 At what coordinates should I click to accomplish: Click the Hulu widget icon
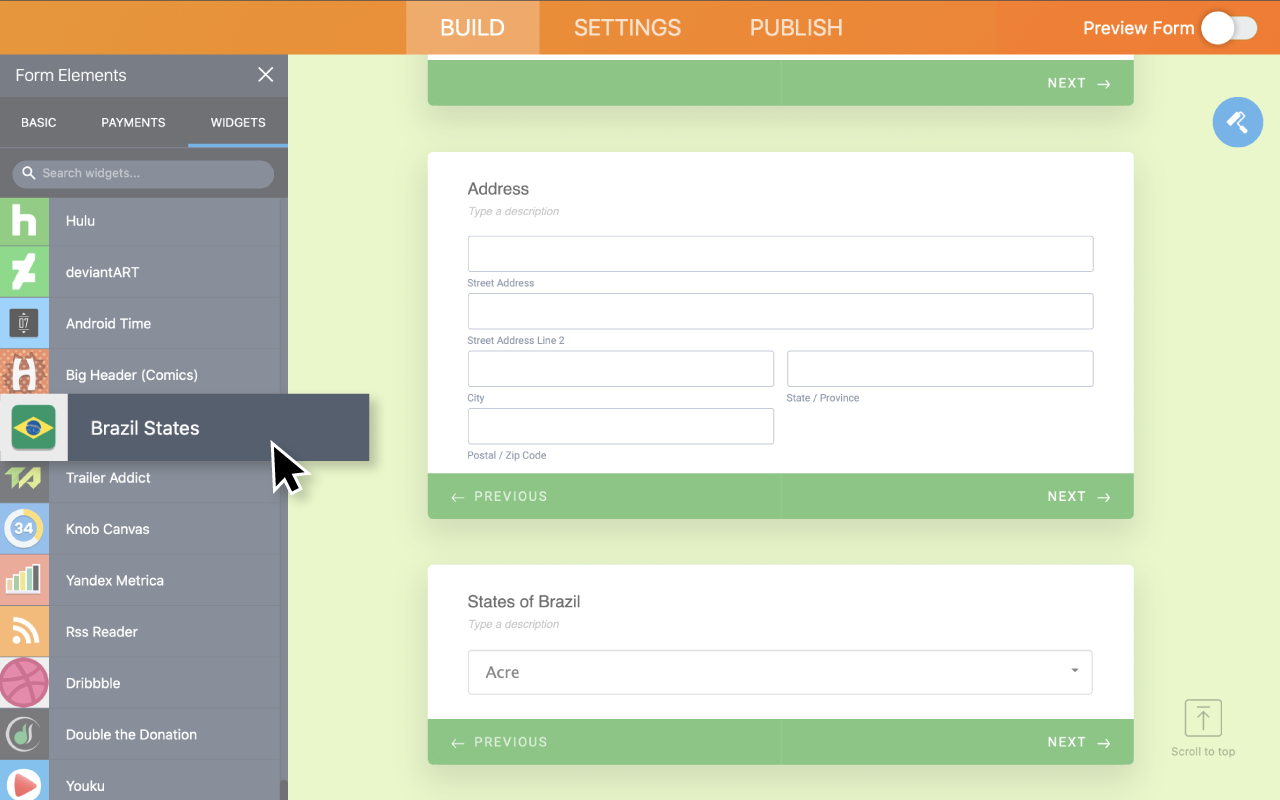(x=24, y=221)
